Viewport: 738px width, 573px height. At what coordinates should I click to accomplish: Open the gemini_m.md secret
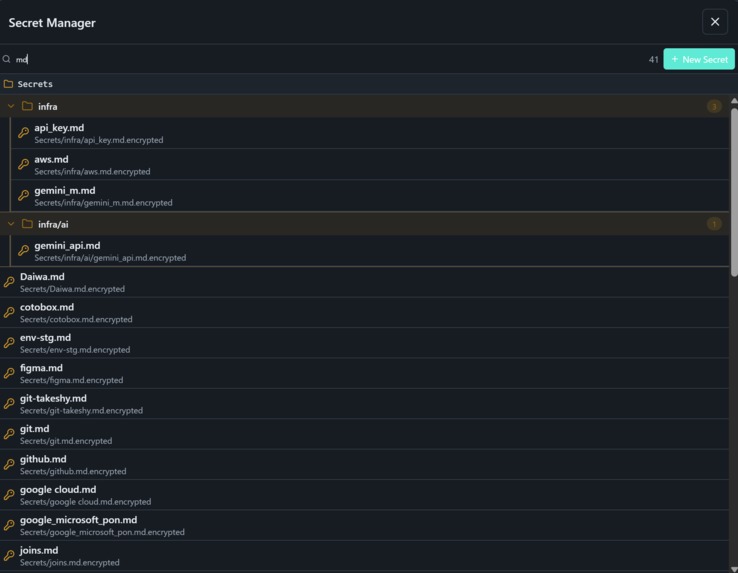[x=370, y=195]
